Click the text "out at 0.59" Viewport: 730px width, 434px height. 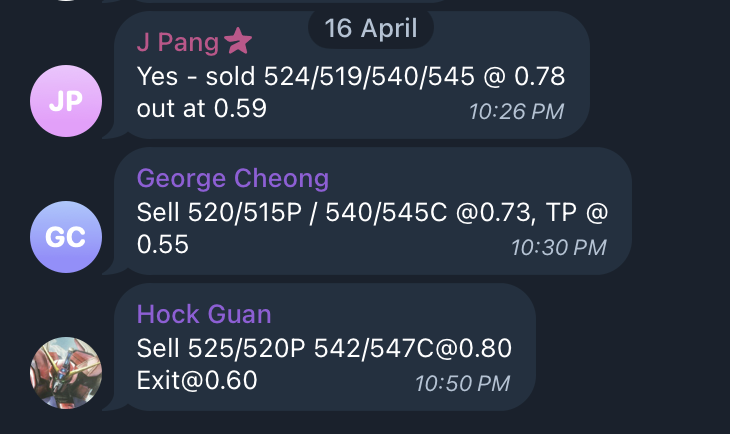202,107
